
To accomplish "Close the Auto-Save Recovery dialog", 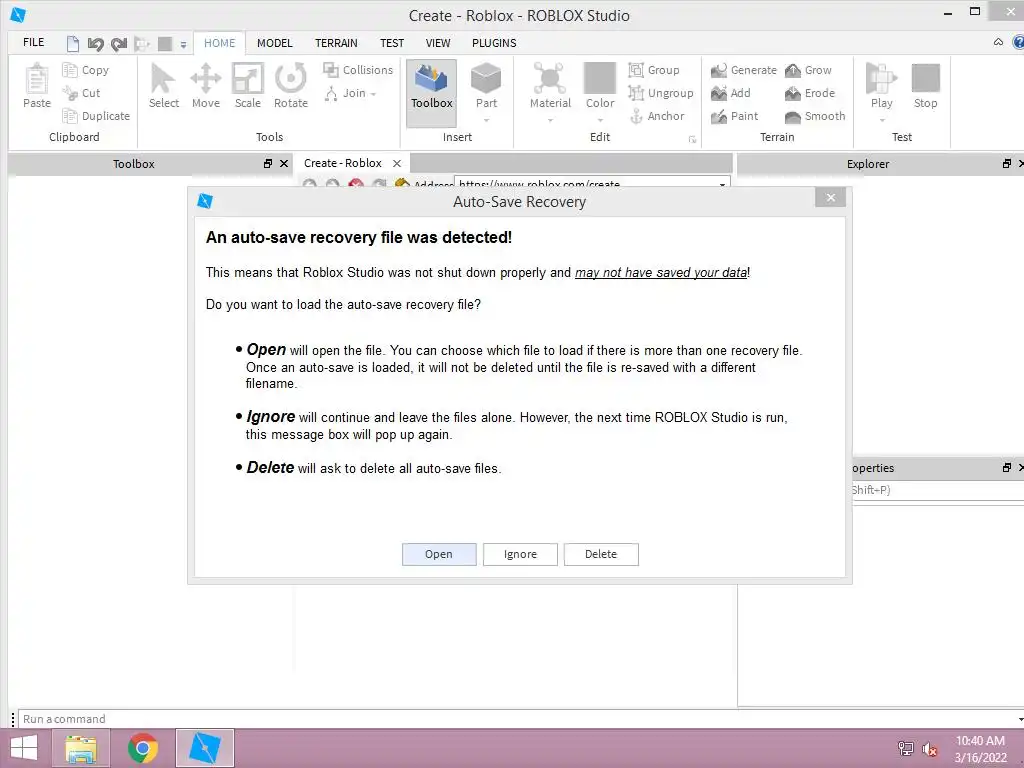I will click(830, 197).
